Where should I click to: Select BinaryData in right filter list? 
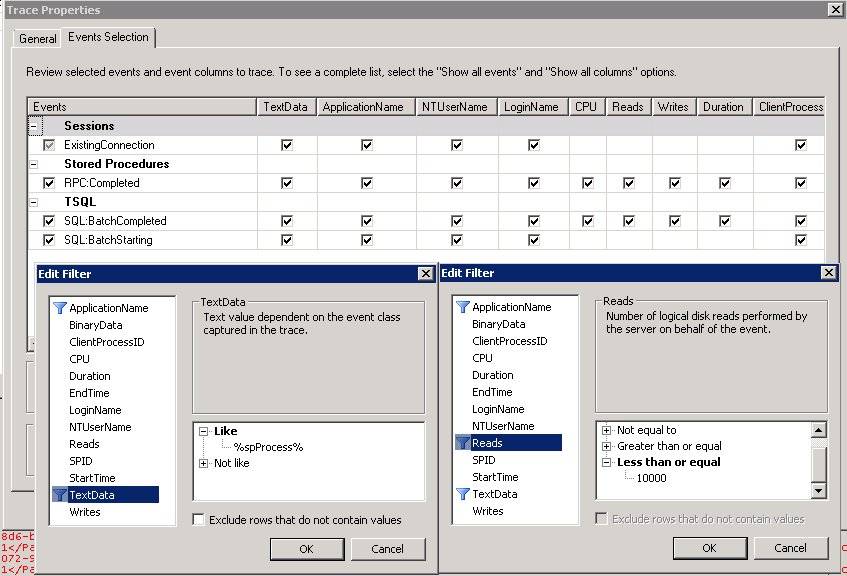(x=499, y=324)
